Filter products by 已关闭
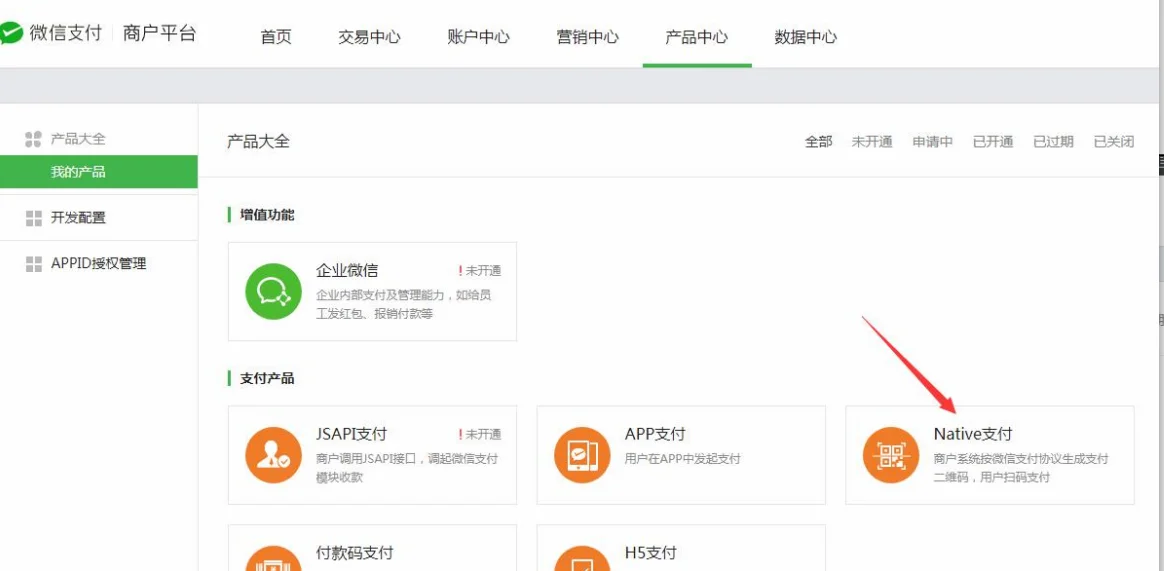1164x571 pixels. (1114, 142)
